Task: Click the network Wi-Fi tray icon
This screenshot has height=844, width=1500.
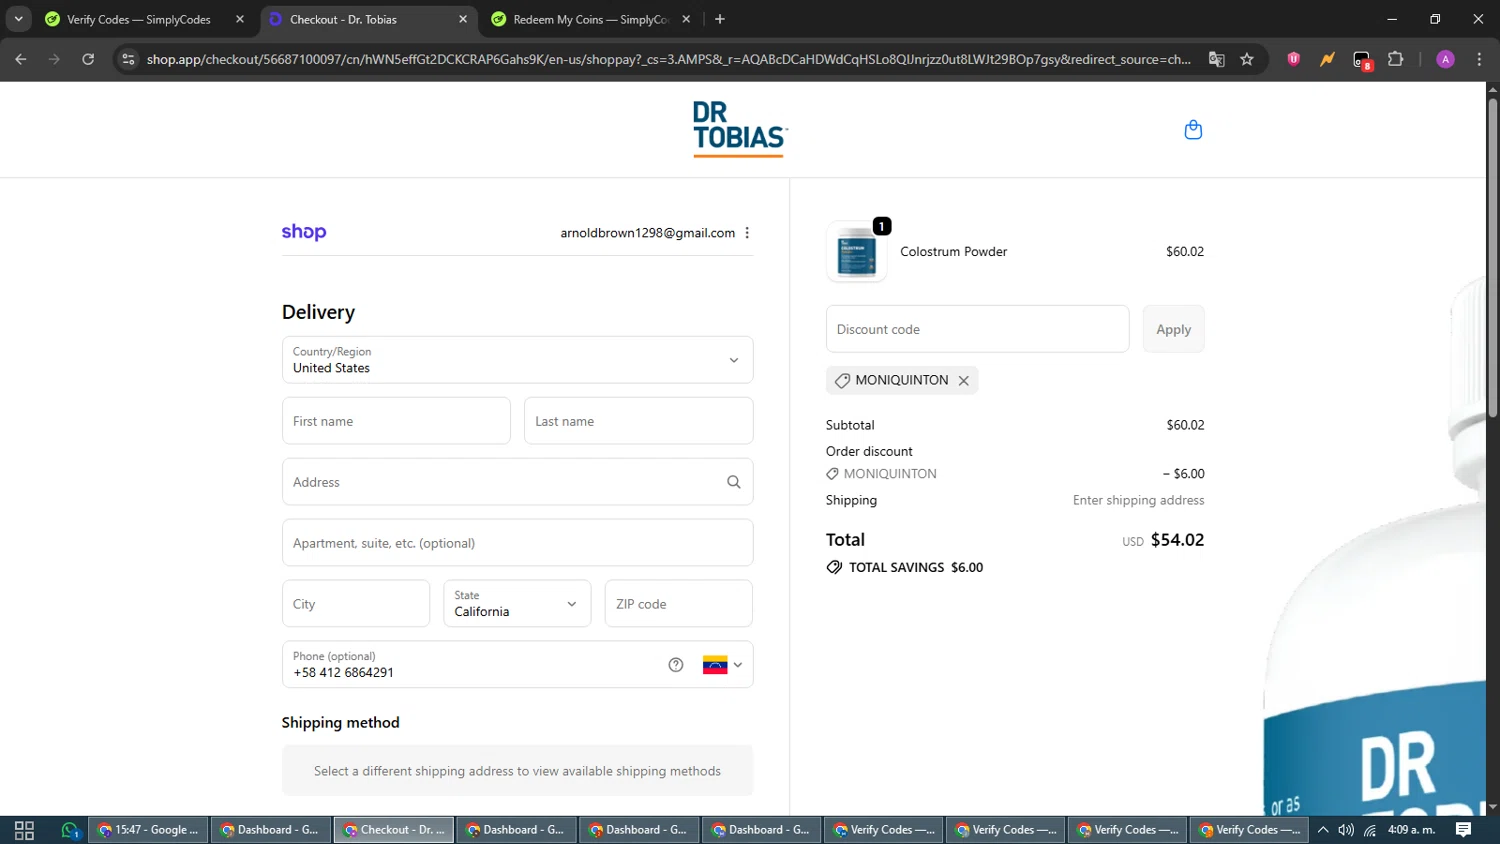Action: pyautogui.click(x=1370, y=830)
